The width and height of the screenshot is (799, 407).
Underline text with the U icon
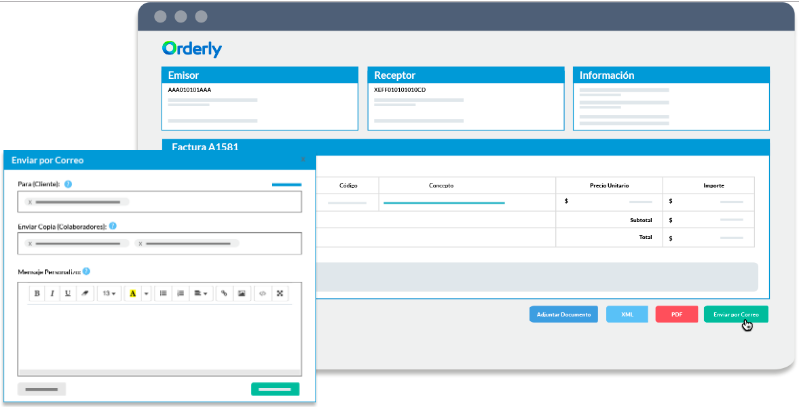(x=68, y=293)
